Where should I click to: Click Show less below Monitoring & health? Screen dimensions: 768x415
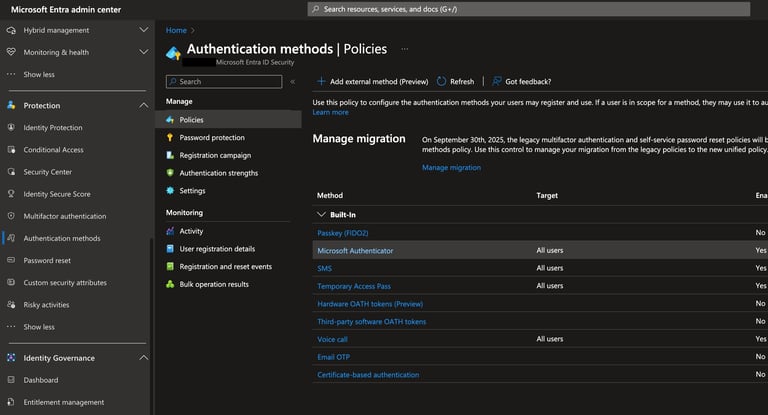pos(39,74)
